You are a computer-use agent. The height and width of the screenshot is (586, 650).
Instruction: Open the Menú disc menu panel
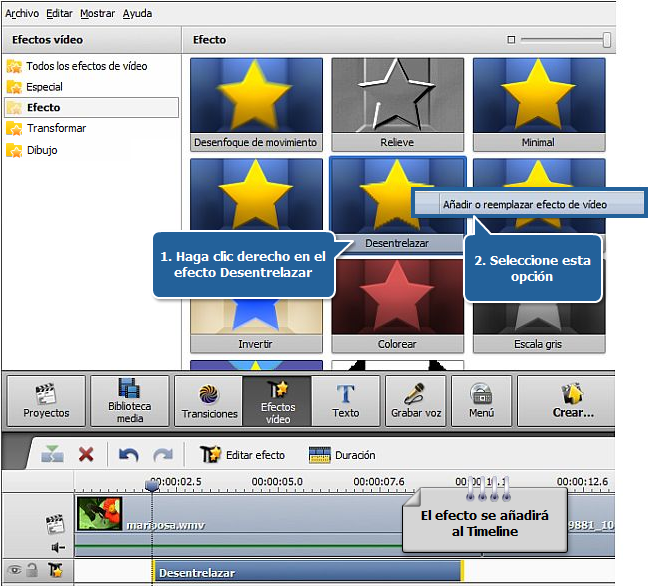pos(481,400)
